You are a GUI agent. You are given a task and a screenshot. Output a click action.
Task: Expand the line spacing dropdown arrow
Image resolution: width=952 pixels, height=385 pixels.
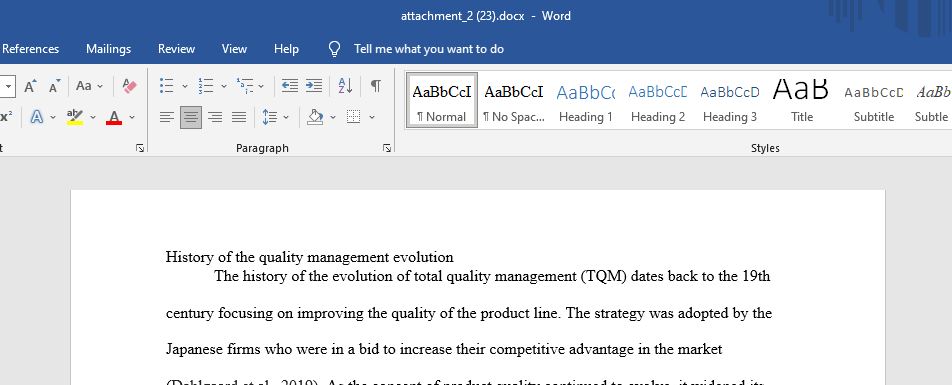286,117
